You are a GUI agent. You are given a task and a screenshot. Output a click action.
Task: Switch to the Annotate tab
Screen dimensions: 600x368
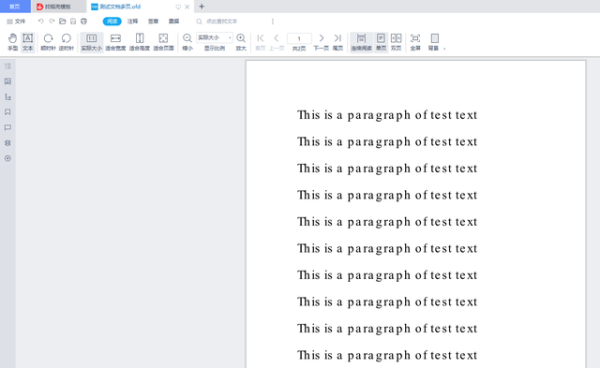coord(133,21)
